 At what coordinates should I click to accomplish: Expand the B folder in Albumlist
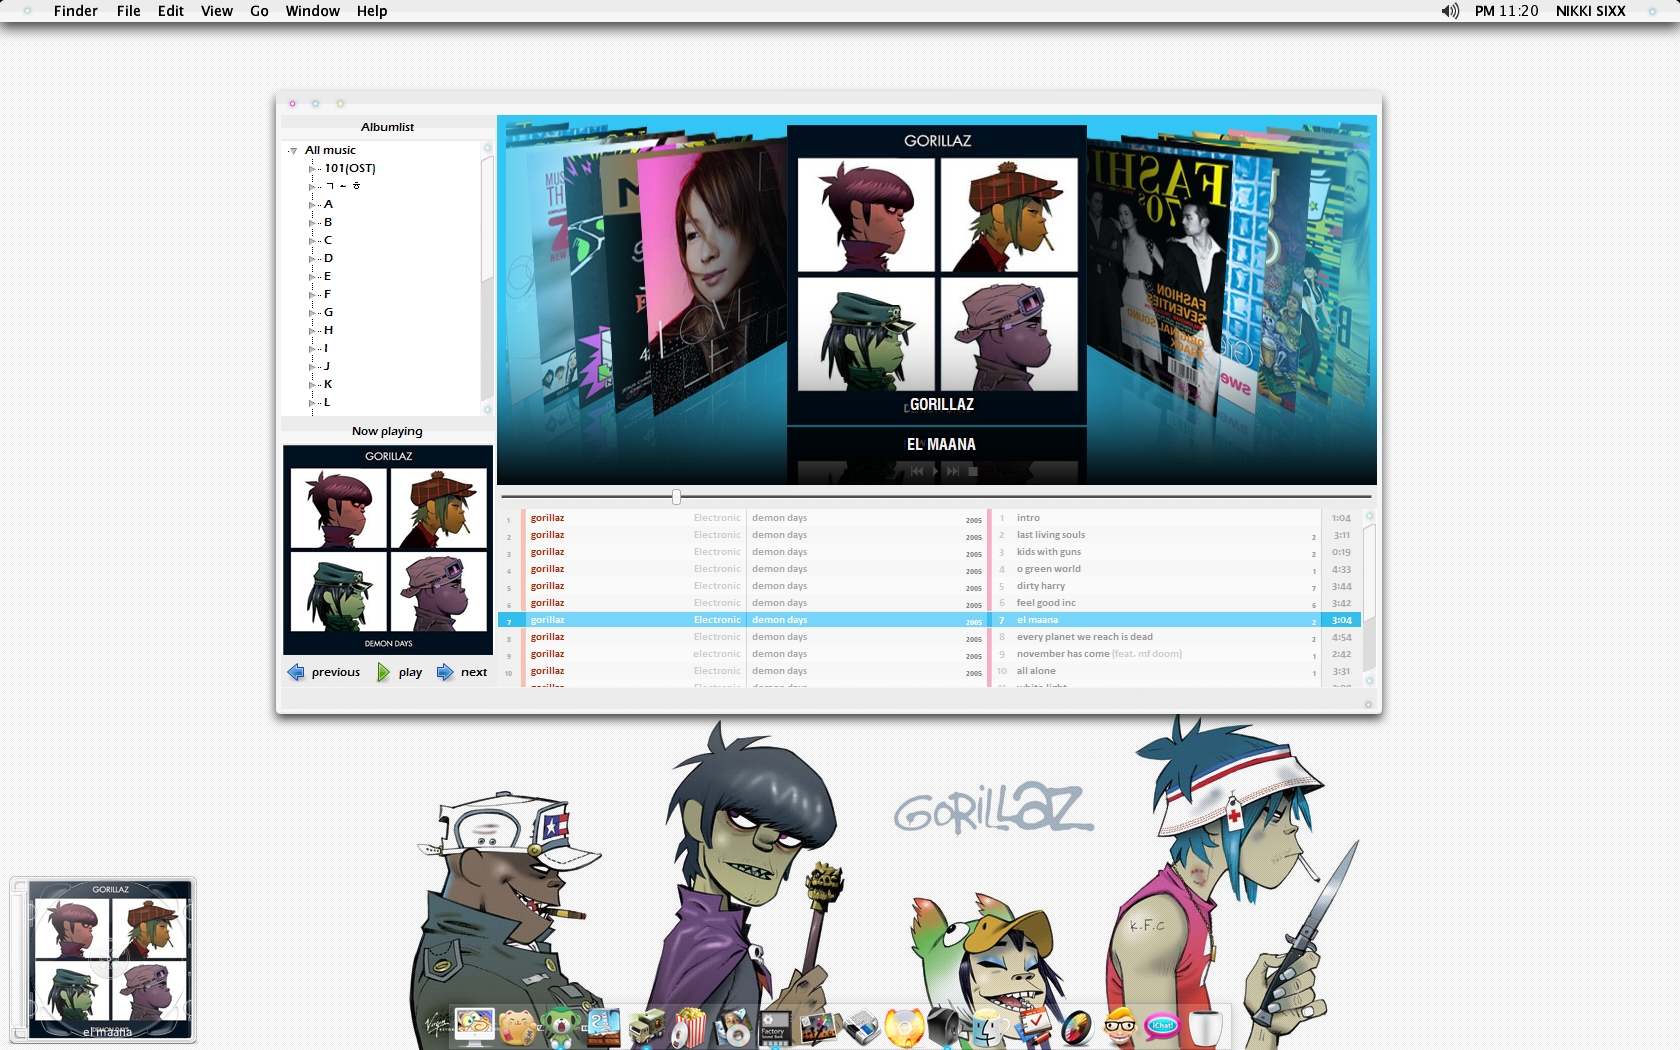point(312,223)
